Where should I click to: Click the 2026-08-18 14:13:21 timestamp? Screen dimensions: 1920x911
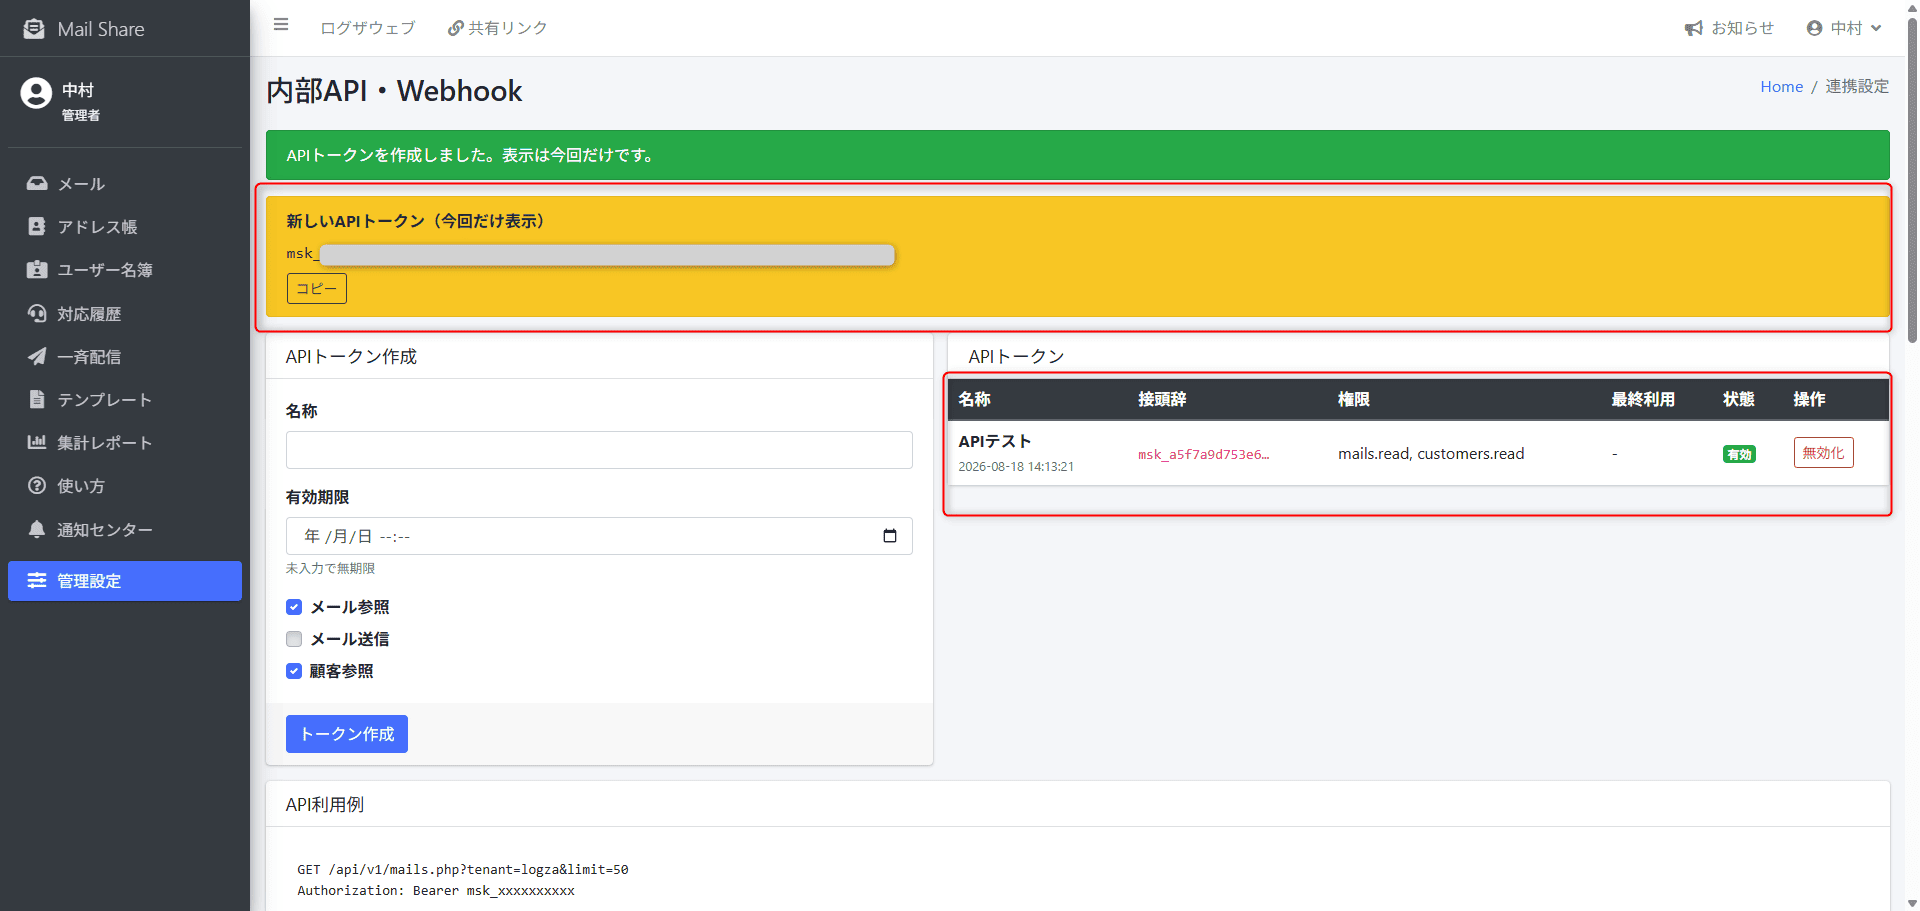point(1016,467)
